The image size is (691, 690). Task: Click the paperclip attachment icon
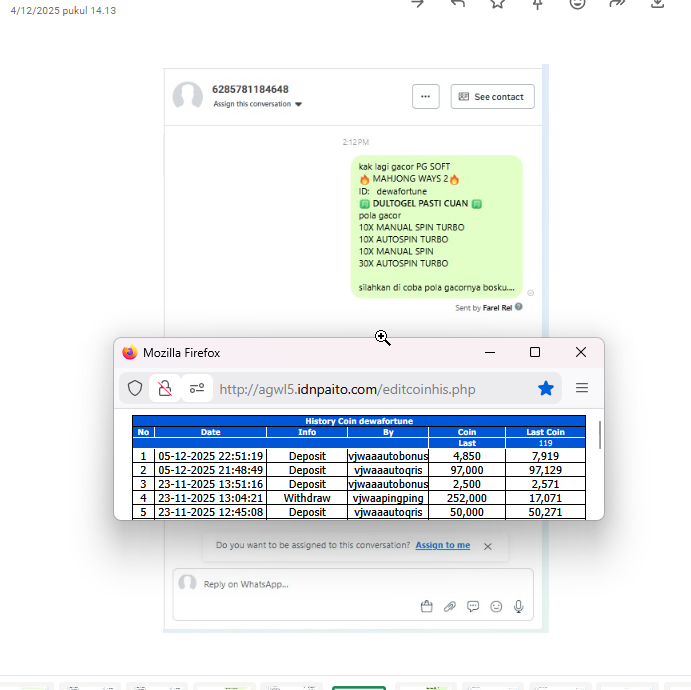450,607
